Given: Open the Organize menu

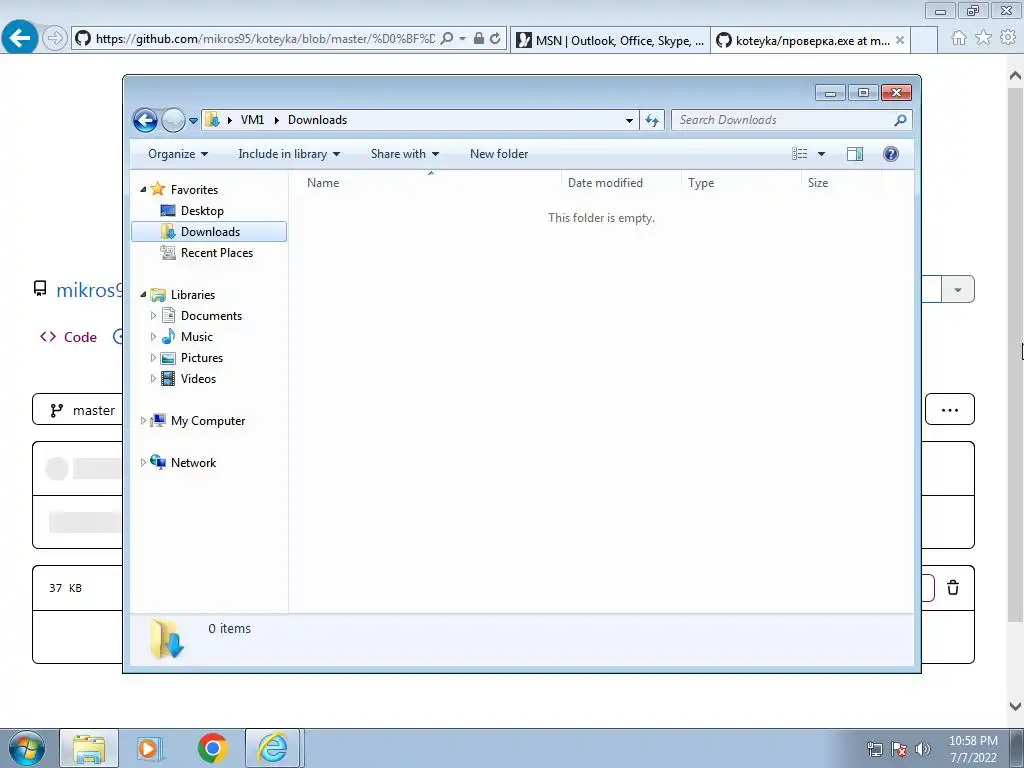Looking at the screenshot, I should tap(178, 154).
